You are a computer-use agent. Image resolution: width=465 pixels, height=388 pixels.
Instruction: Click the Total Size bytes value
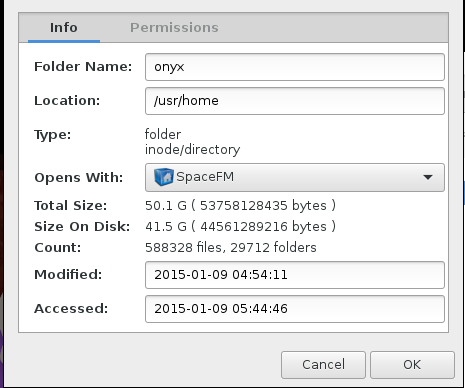240,206
